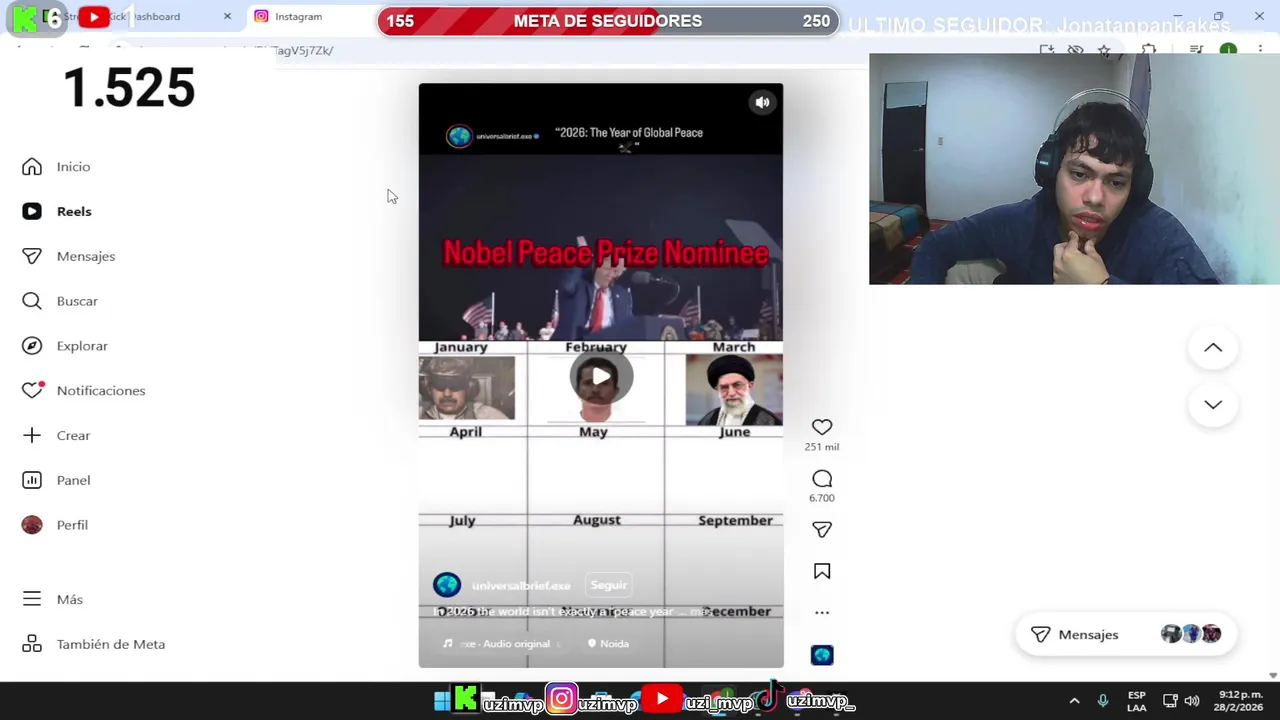Screen dimensions: 1280x720
Task: Open Perfil profile page
Action: [55, 525]
